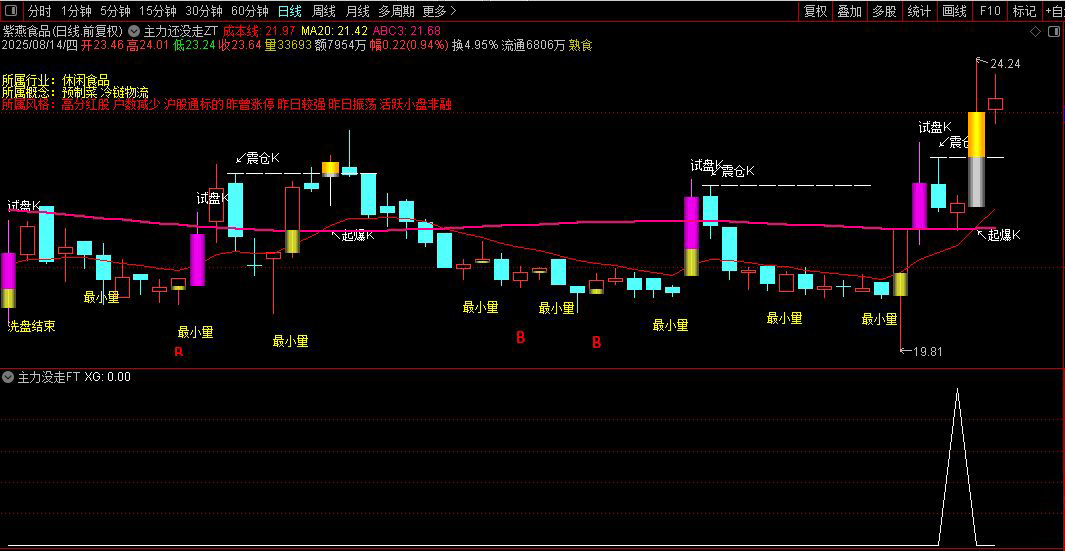Click the red 所属风格 style line
Viewport: 1065px width, 551px height.
tap(227, 104)
